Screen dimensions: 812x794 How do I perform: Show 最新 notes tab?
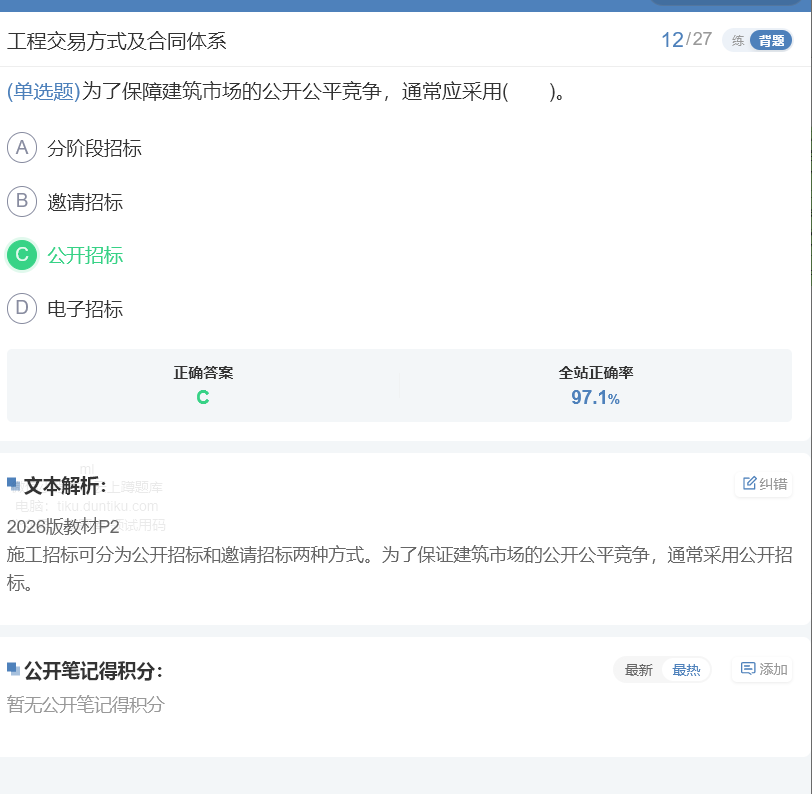pos(638,670)
